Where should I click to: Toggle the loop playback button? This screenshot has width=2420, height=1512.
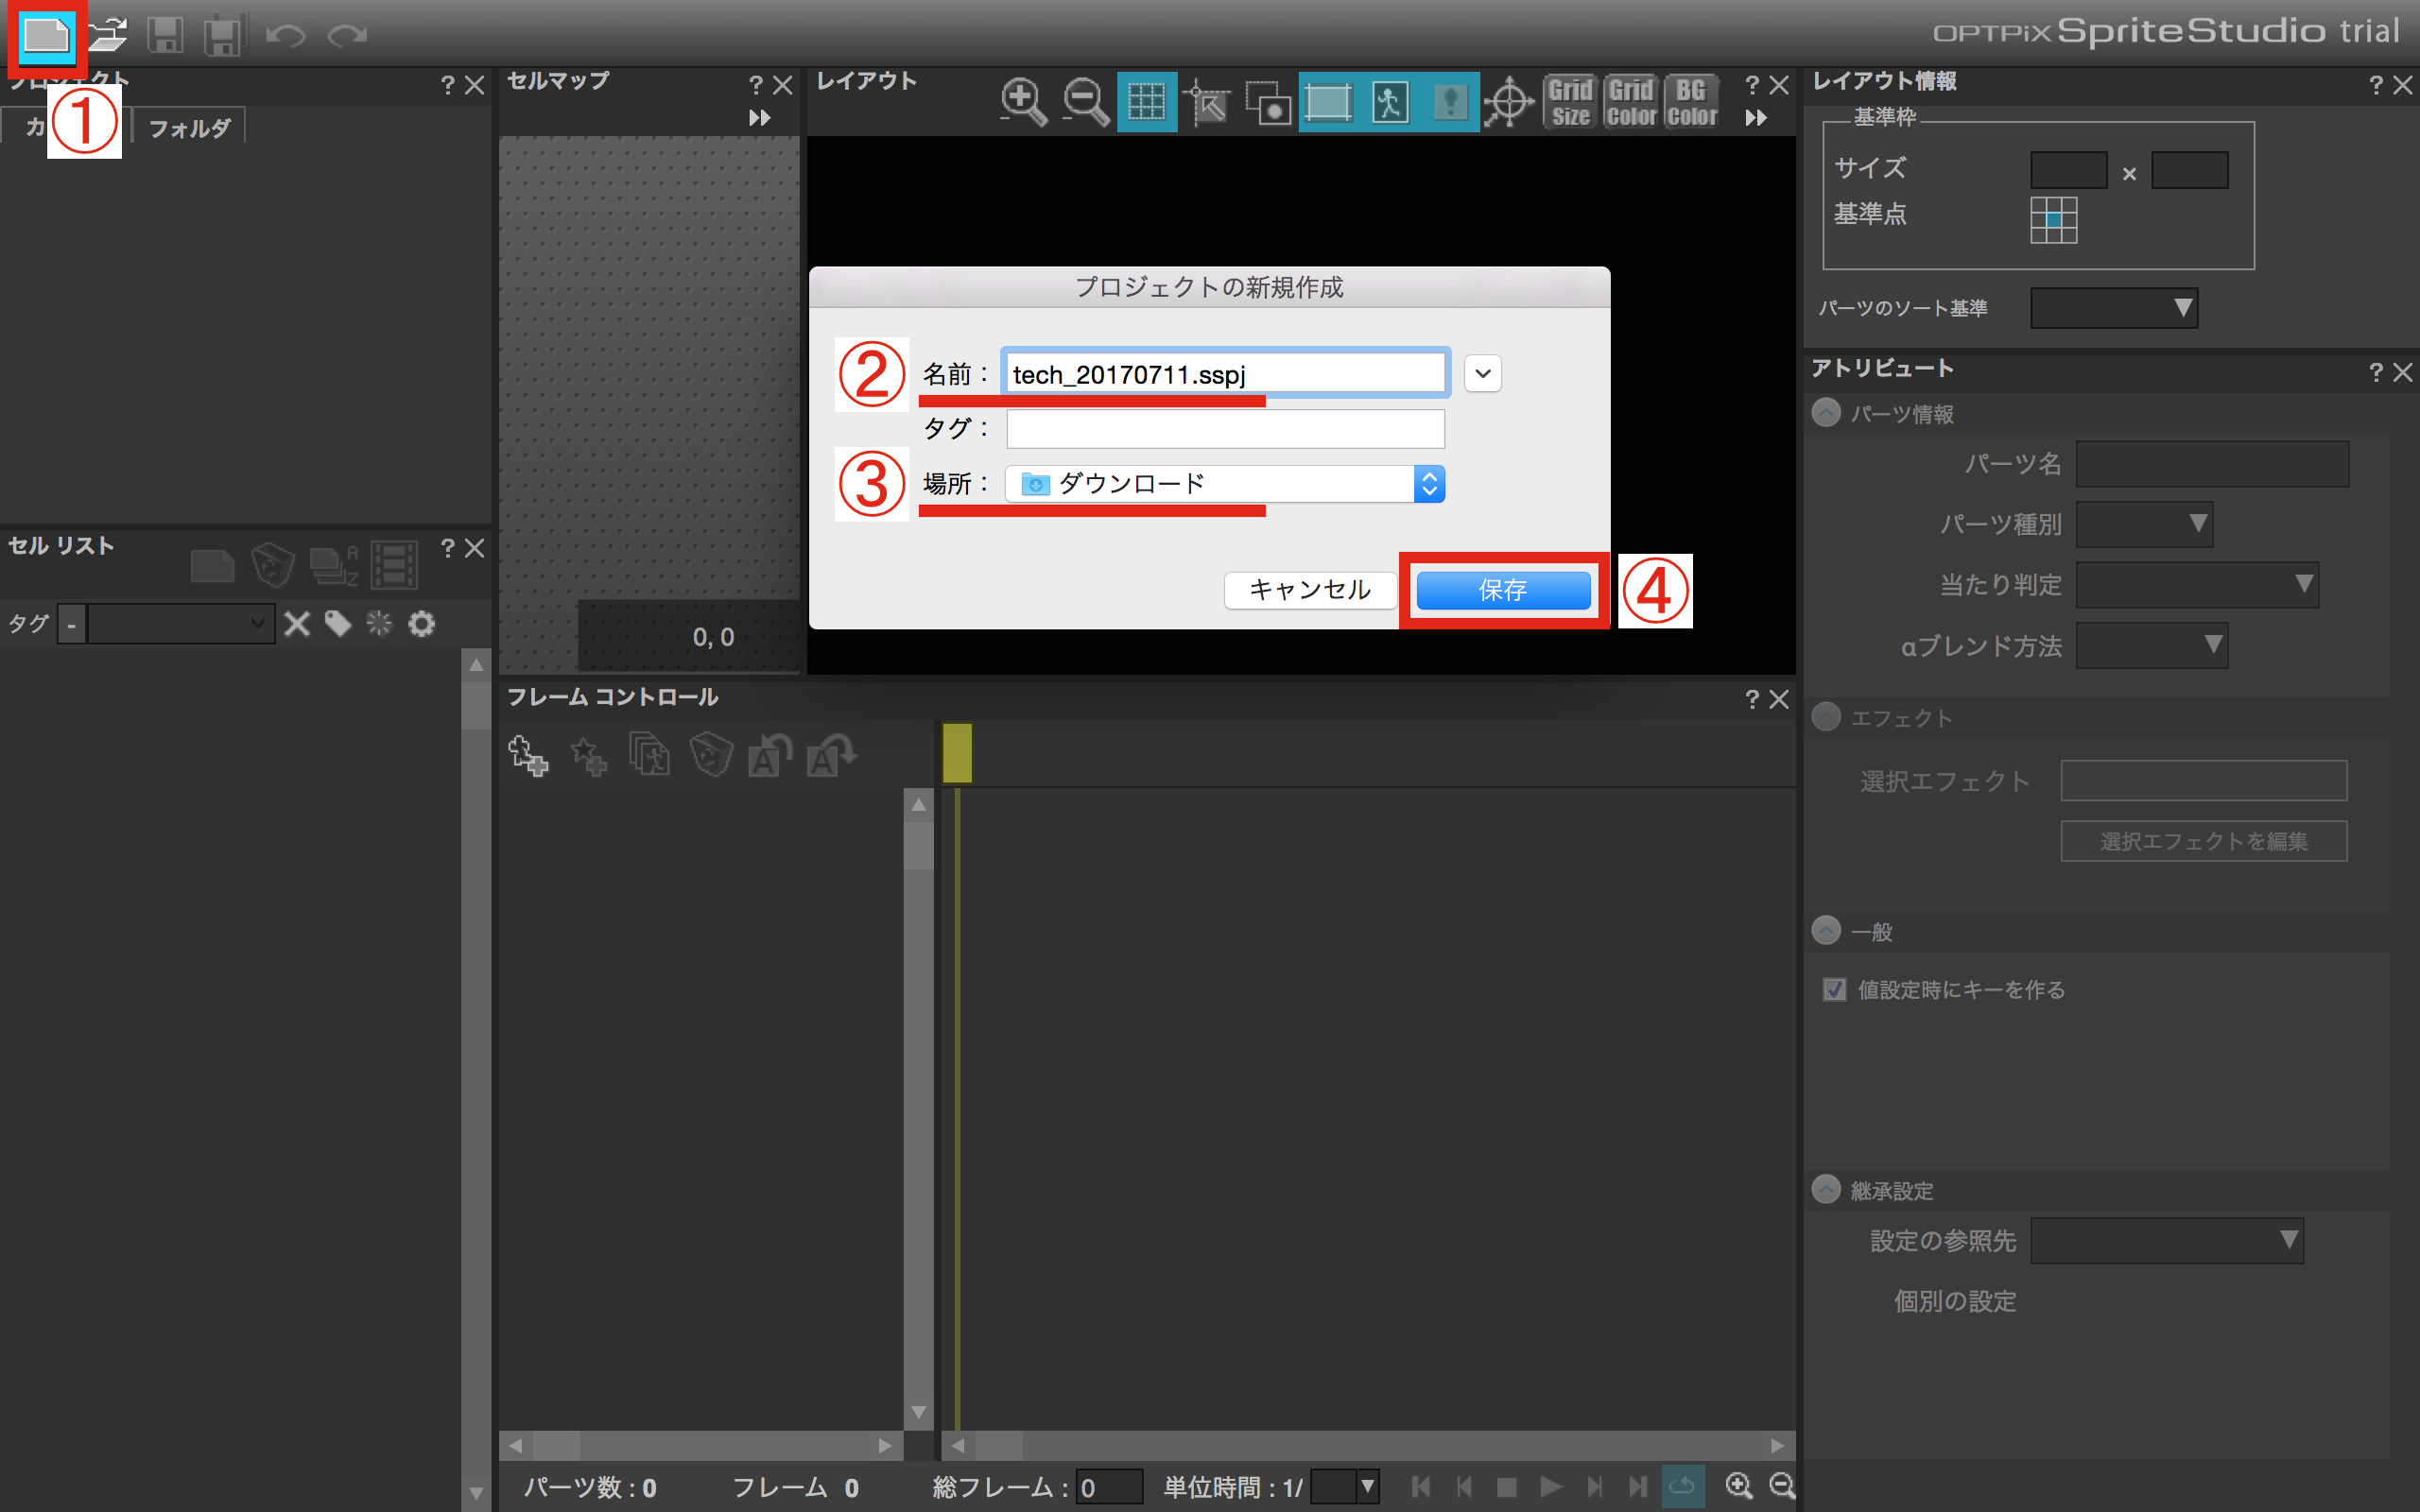click(1682, 1486)
